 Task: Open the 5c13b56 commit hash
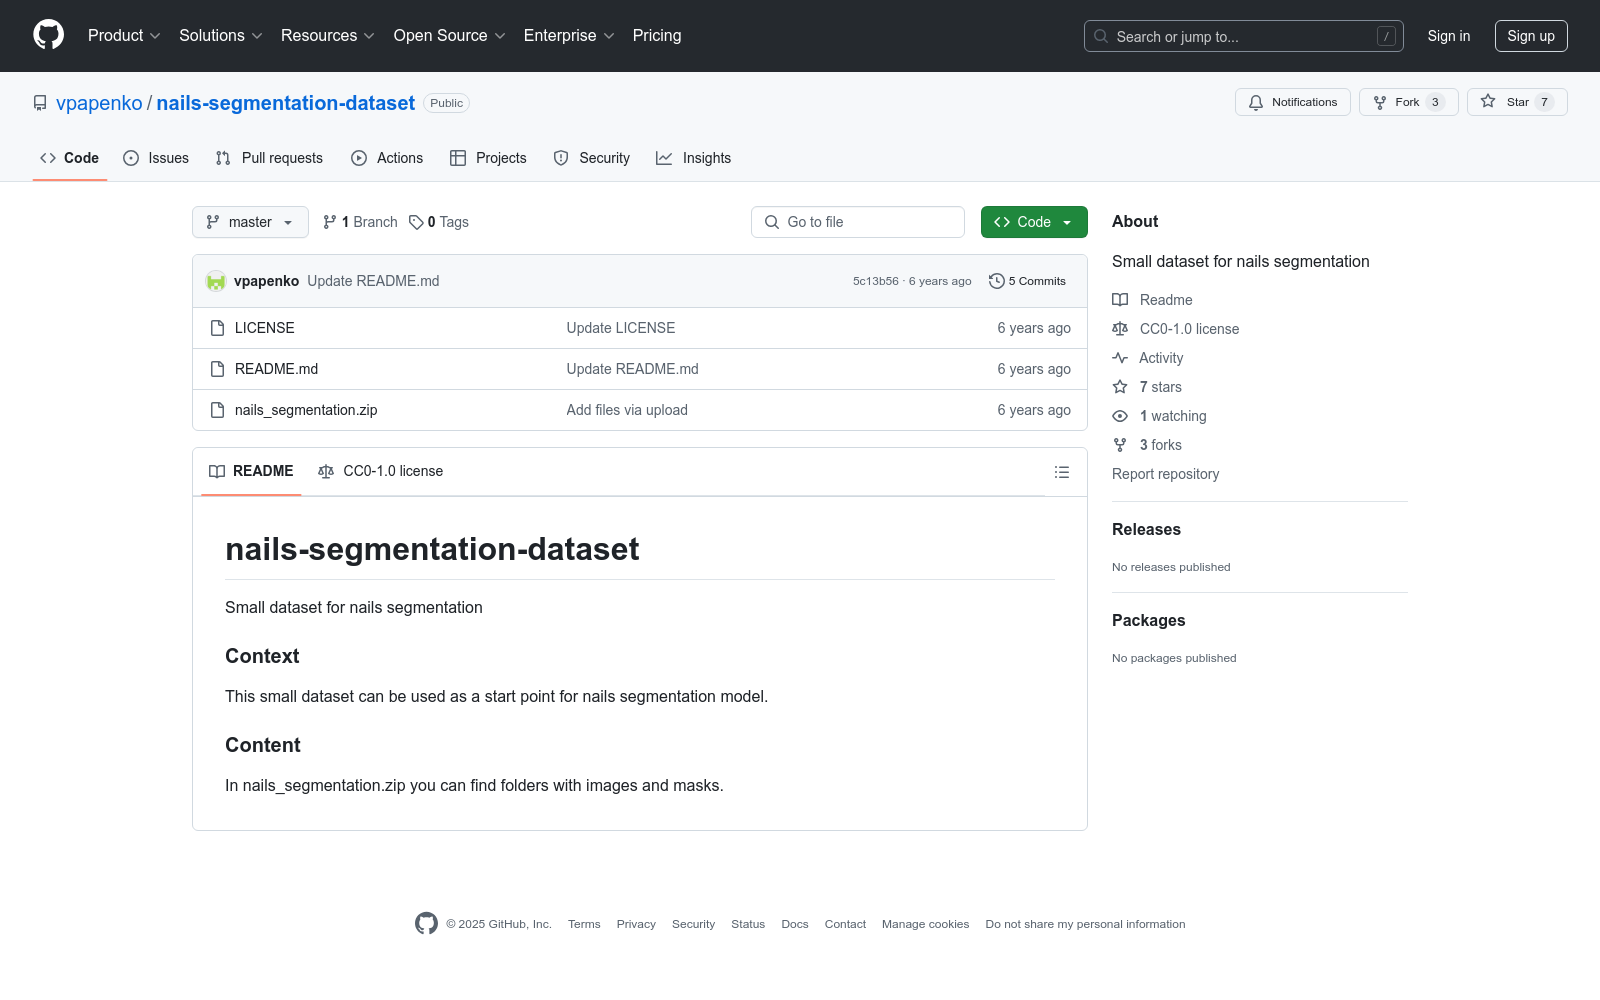tap(876, 281)
